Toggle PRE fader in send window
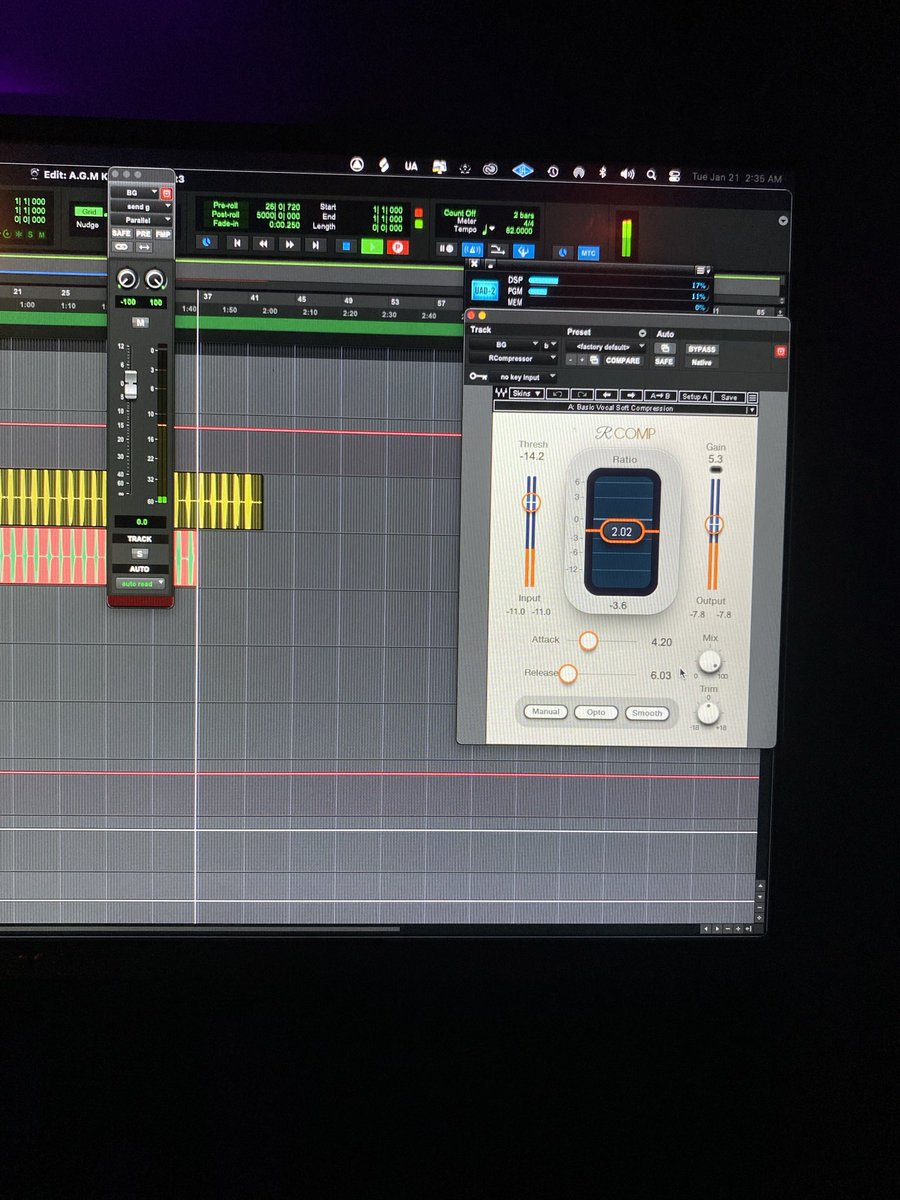 point(143,233)
